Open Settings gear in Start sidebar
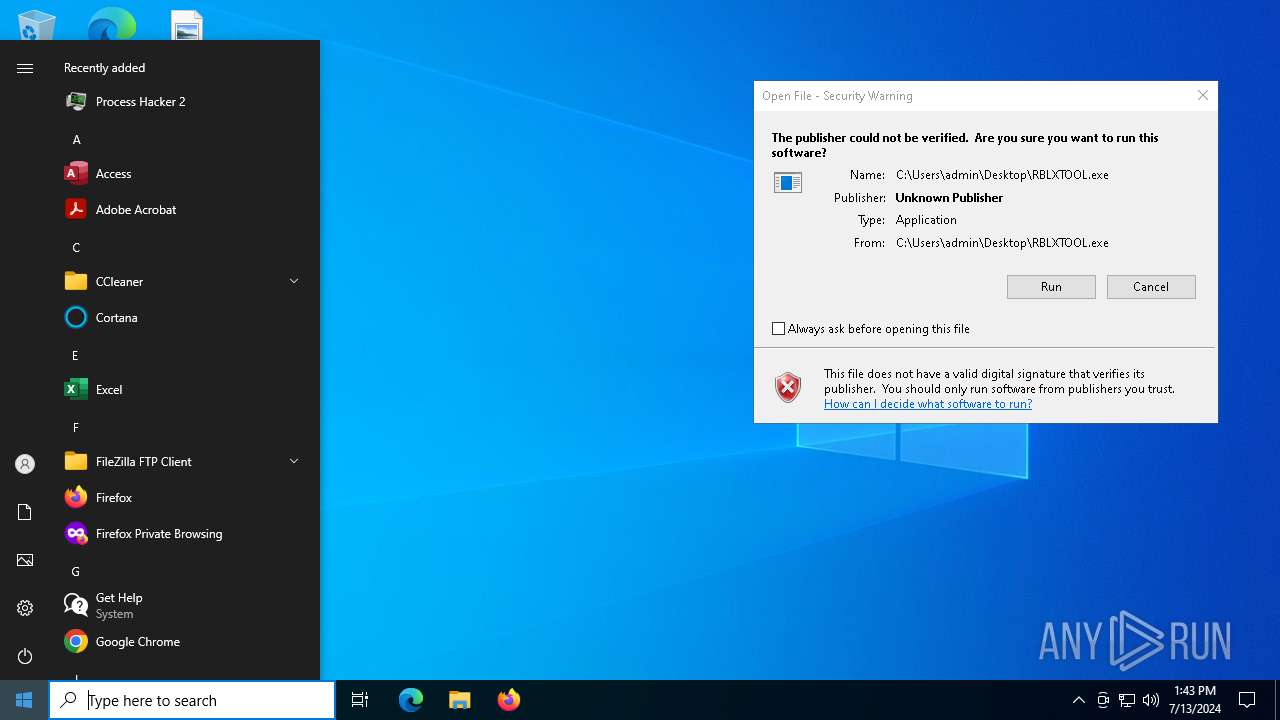This screenshot has height=720, width=1280. [x=25, y=608]
